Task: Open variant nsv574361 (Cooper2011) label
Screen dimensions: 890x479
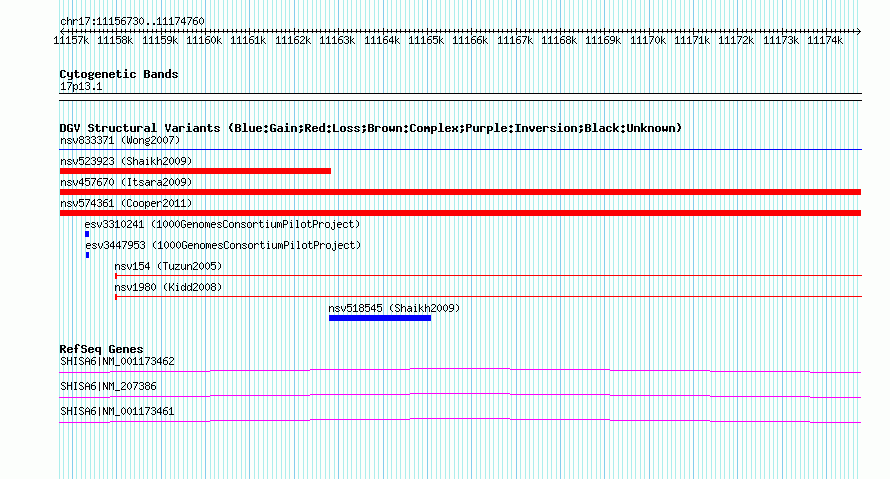Action: [126, 203]
